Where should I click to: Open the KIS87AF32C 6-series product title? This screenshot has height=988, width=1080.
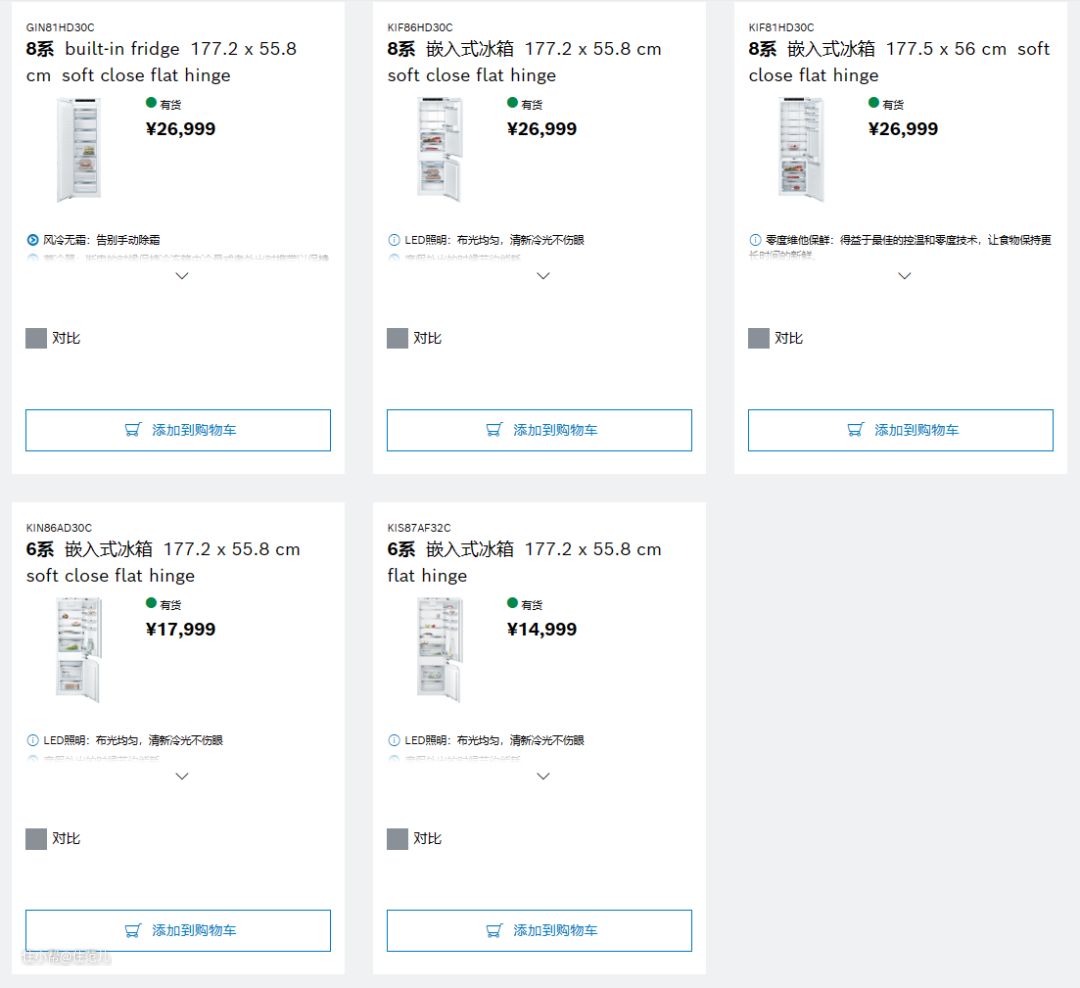click(524, 561)
